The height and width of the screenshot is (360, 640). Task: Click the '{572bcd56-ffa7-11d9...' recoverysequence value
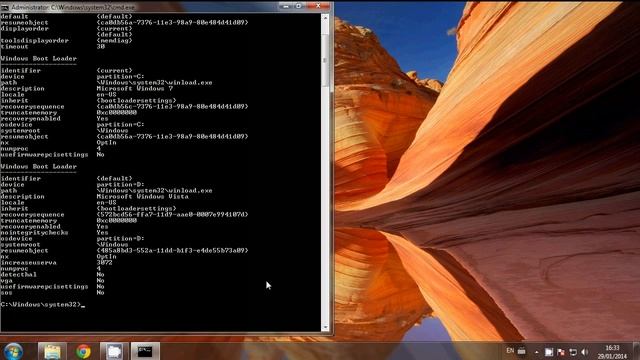(x=172, y=214)
